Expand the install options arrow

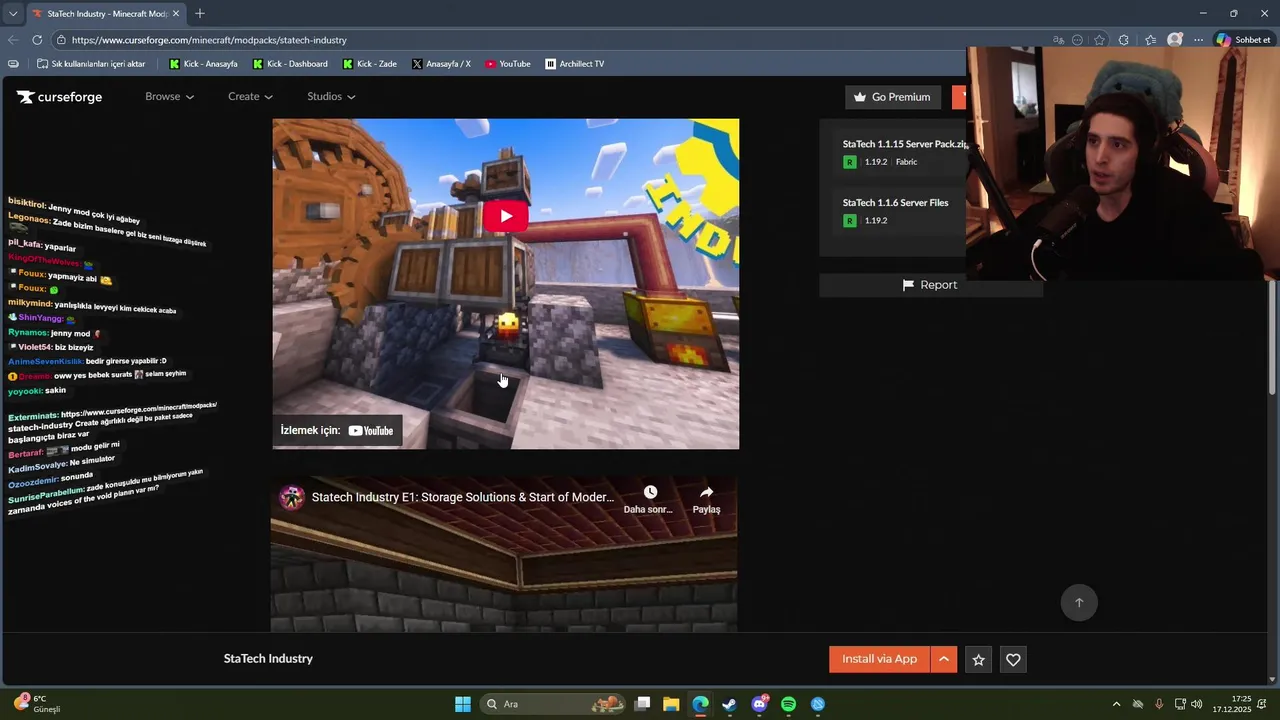pyautogui.click(x=944, y=659)
